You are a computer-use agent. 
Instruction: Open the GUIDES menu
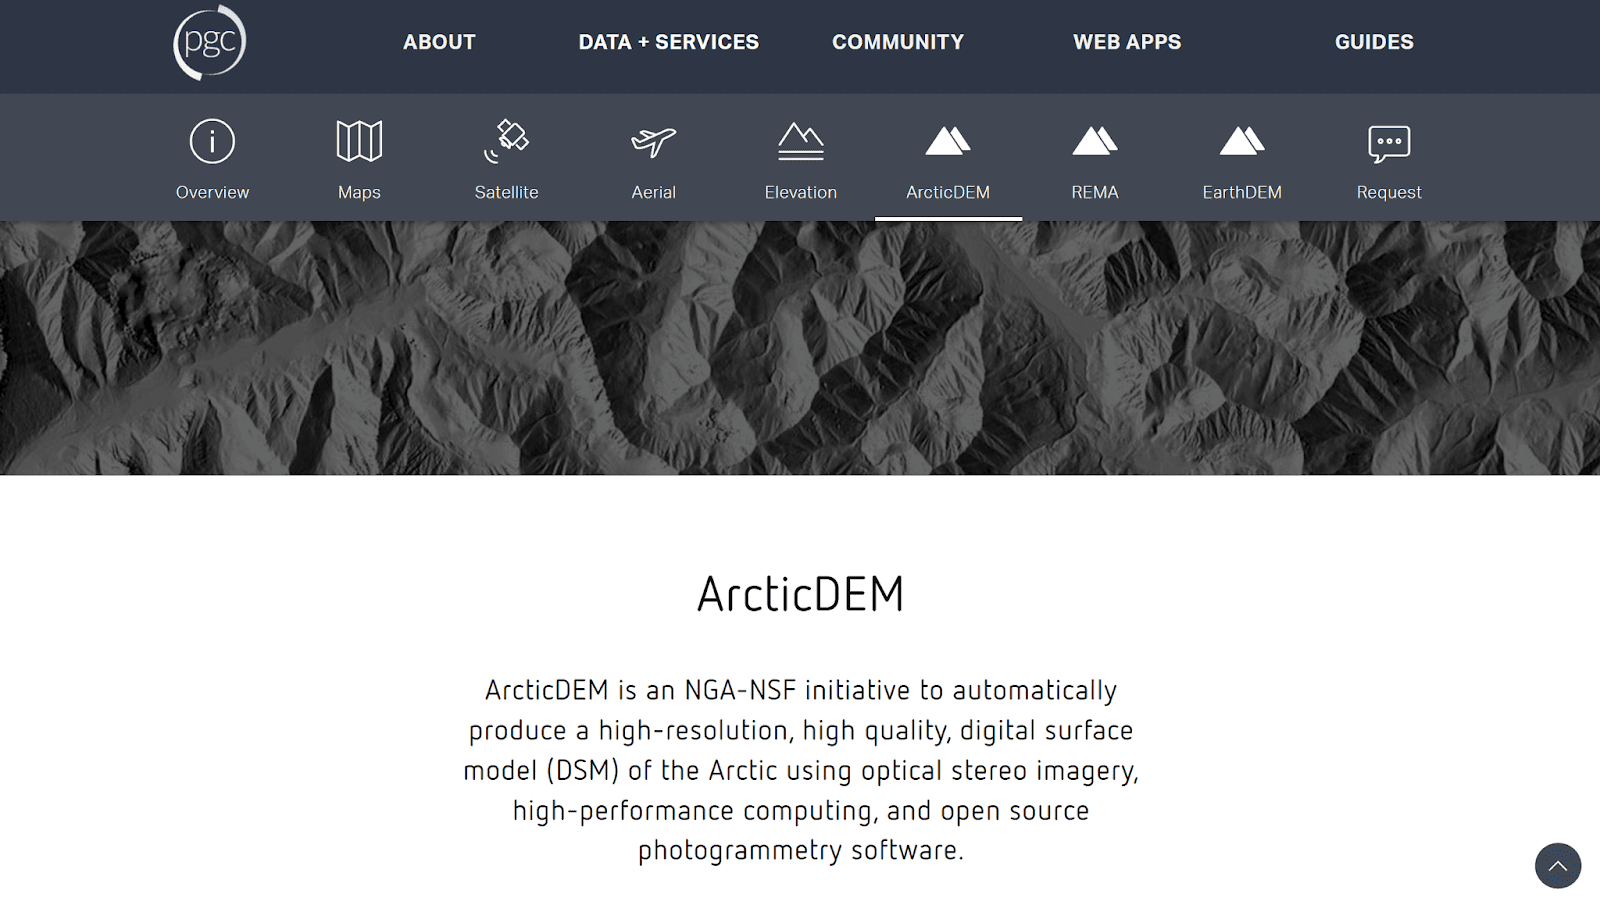[x=1374, y=42]
